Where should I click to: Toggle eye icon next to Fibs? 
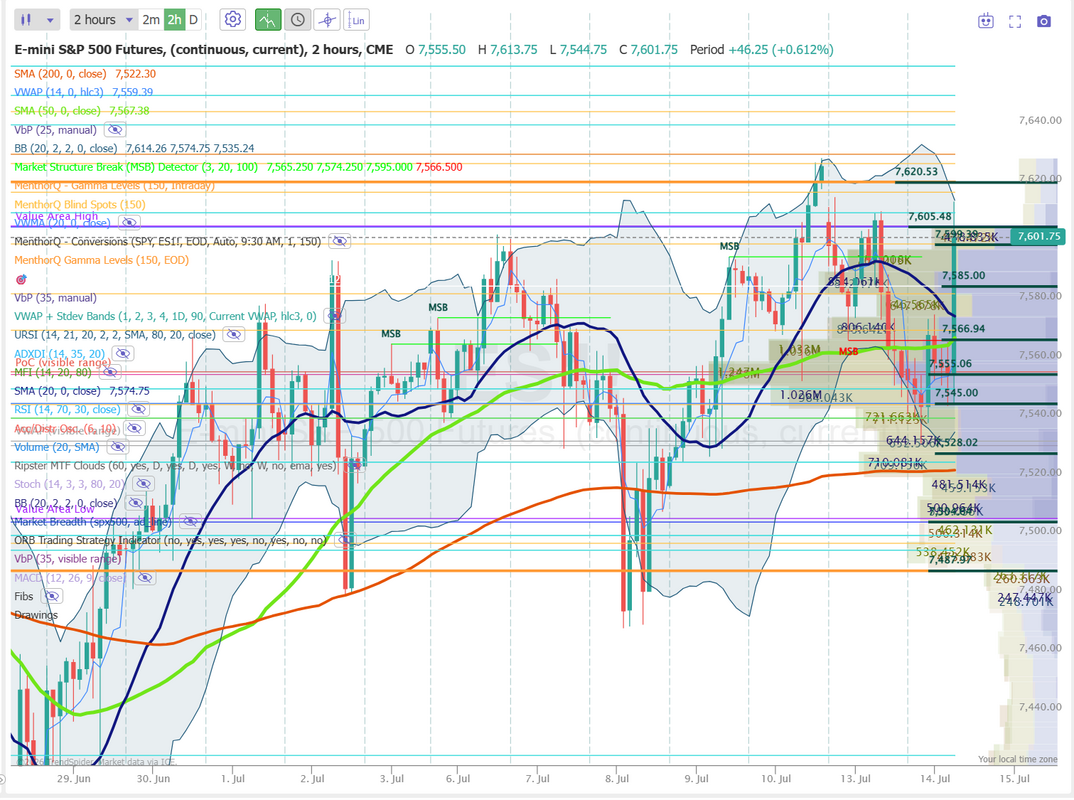(51, 597)
